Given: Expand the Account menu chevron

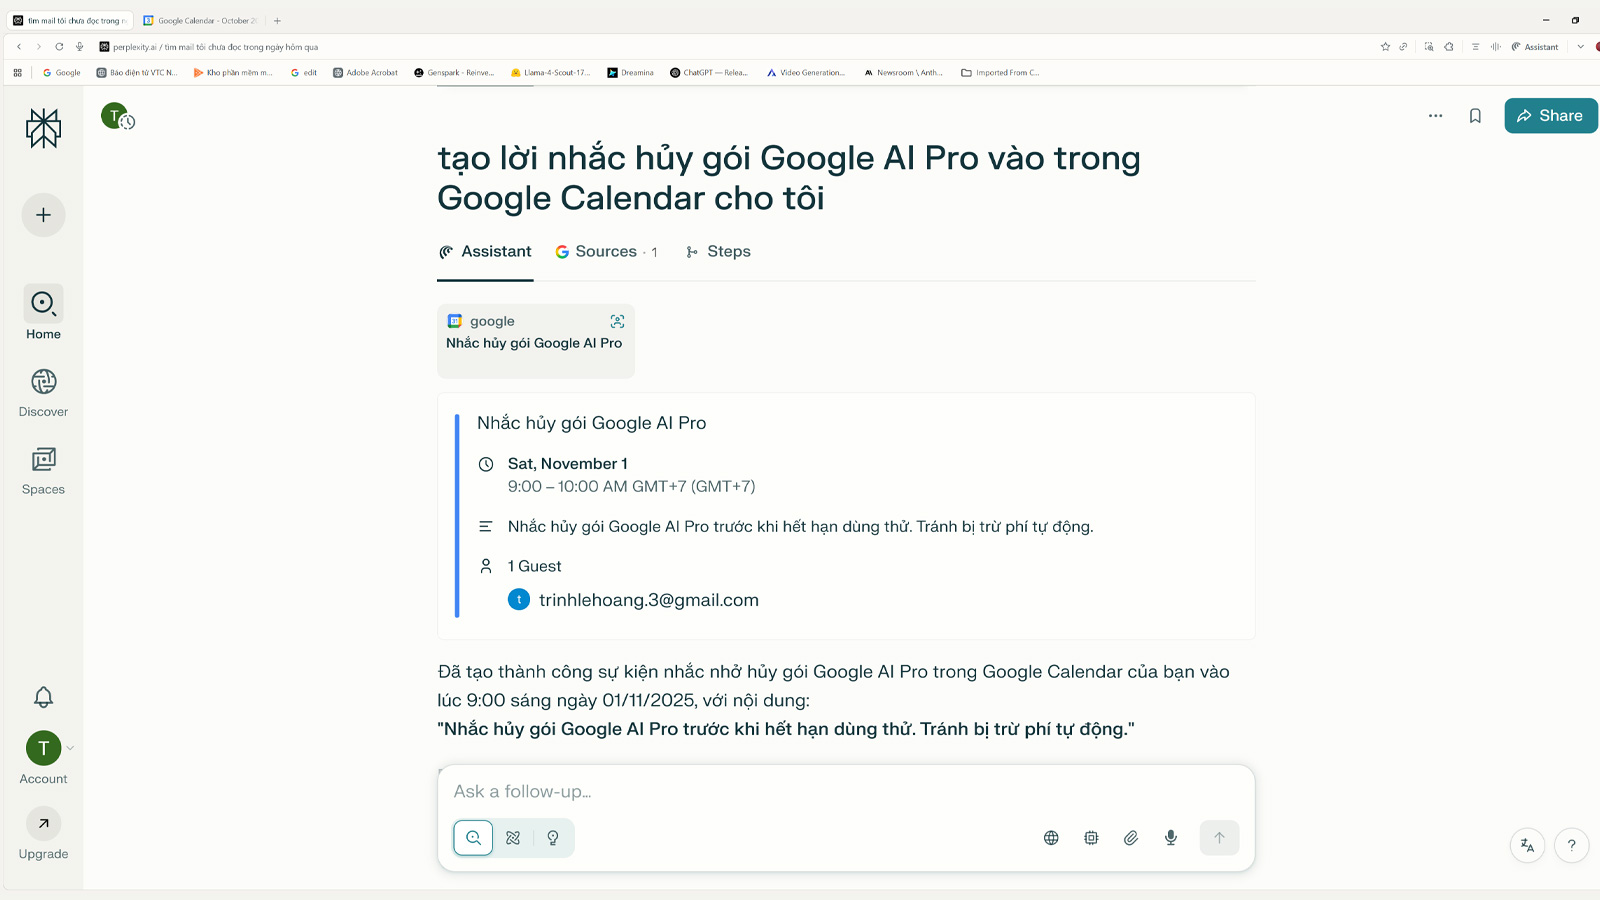Looking at the screenshot, I should coord(70,748).
